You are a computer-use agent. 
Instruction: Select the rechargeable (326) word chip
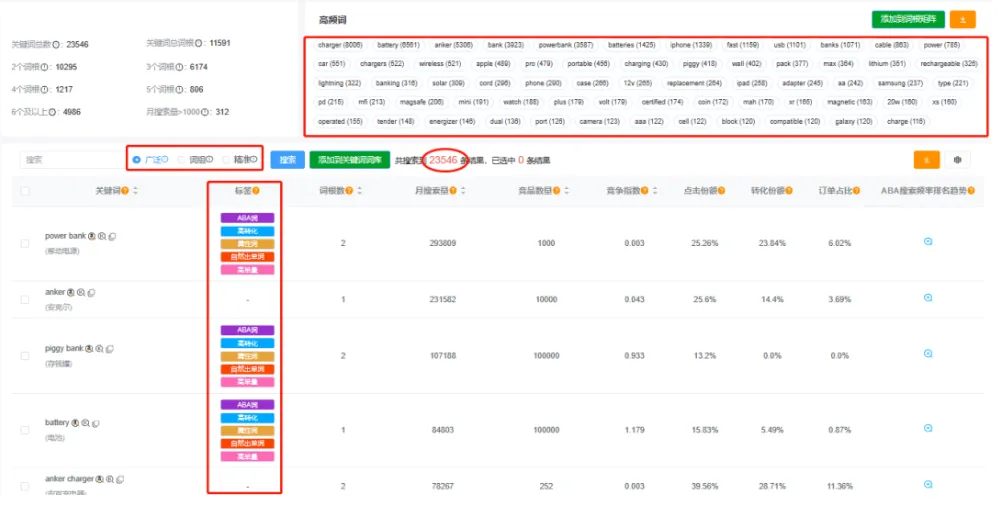click(x=949, y=64)
